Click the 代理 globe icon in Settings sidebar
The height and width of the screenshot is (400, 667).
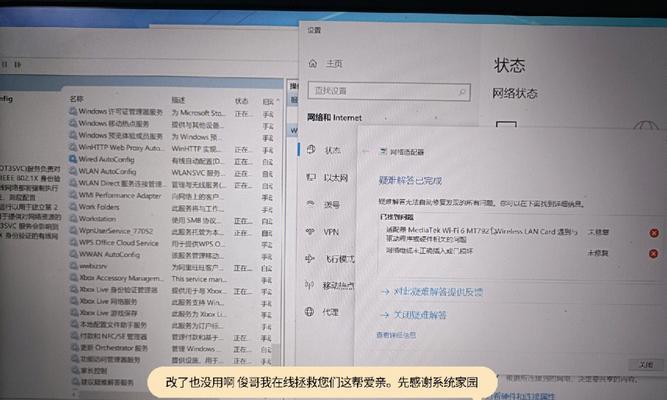coord(309,311)
